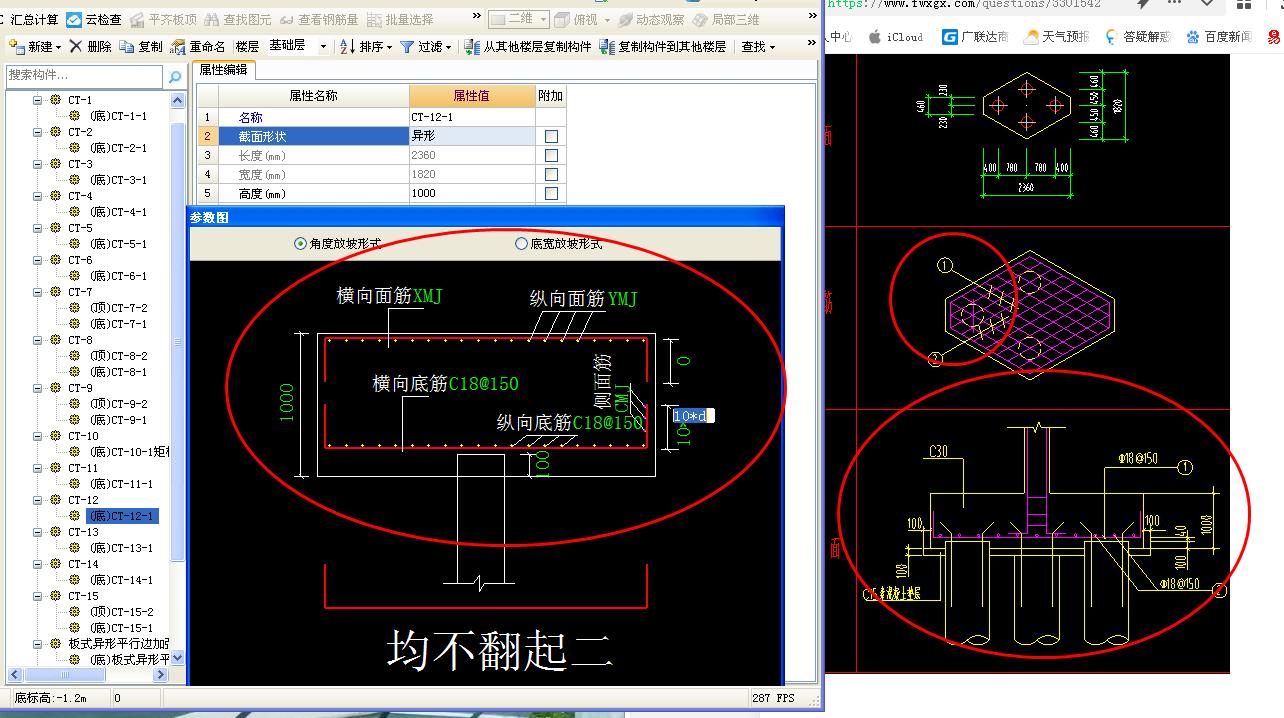This screenshot has width=1284, height=718.
Task: Click tree horizontal scrollbar right arrow
Action: coord(160,675)
